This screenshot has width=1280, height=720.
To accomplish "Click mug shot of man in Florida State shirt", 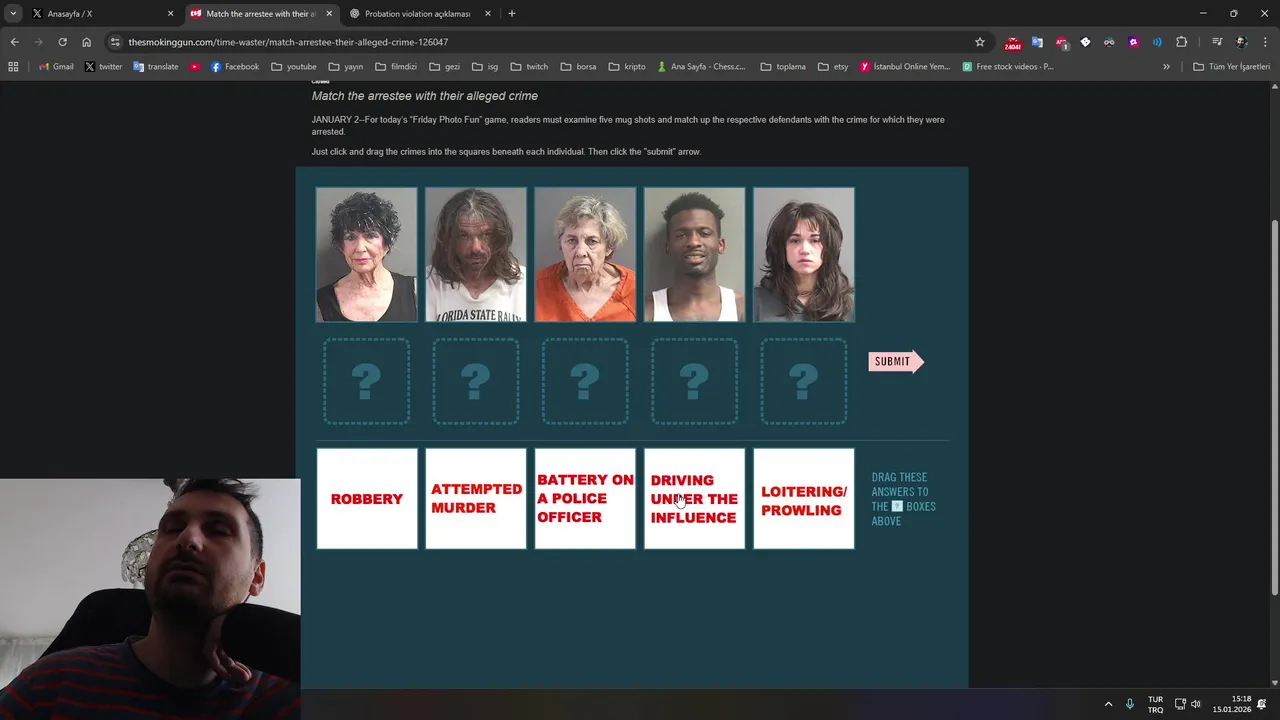I will point(476,254).
